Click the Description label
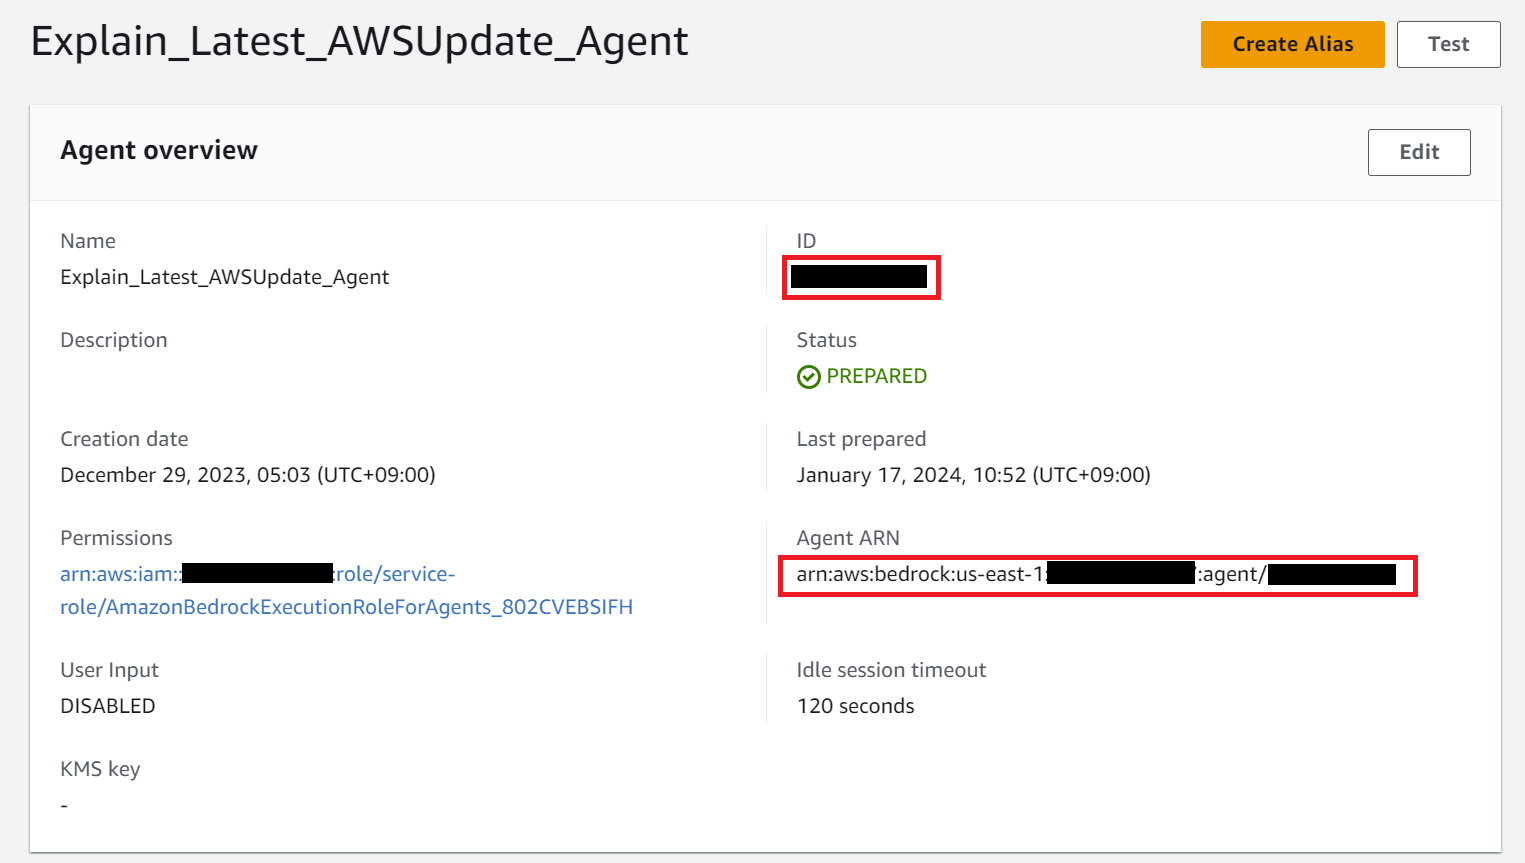 [113, 339]
